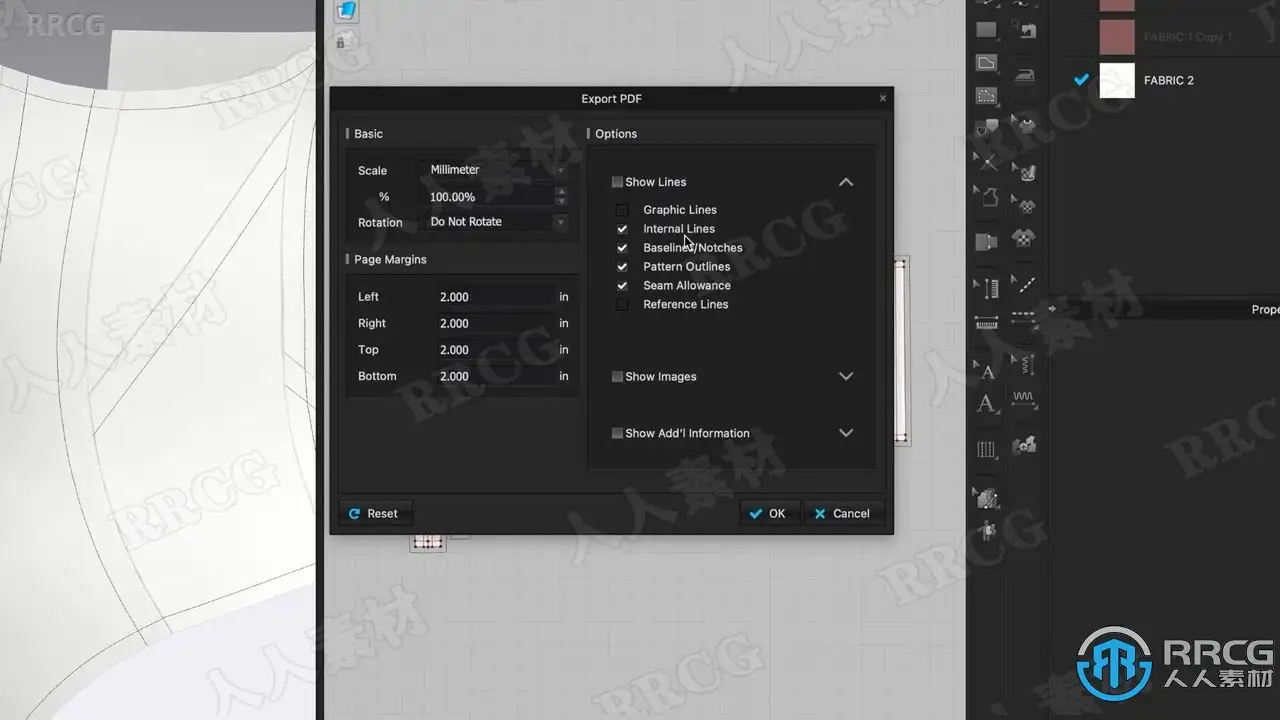Uncheck the Baselines/Notches checkbox
This screenshot has width=1280, height=720.
[x=622, y=248]
